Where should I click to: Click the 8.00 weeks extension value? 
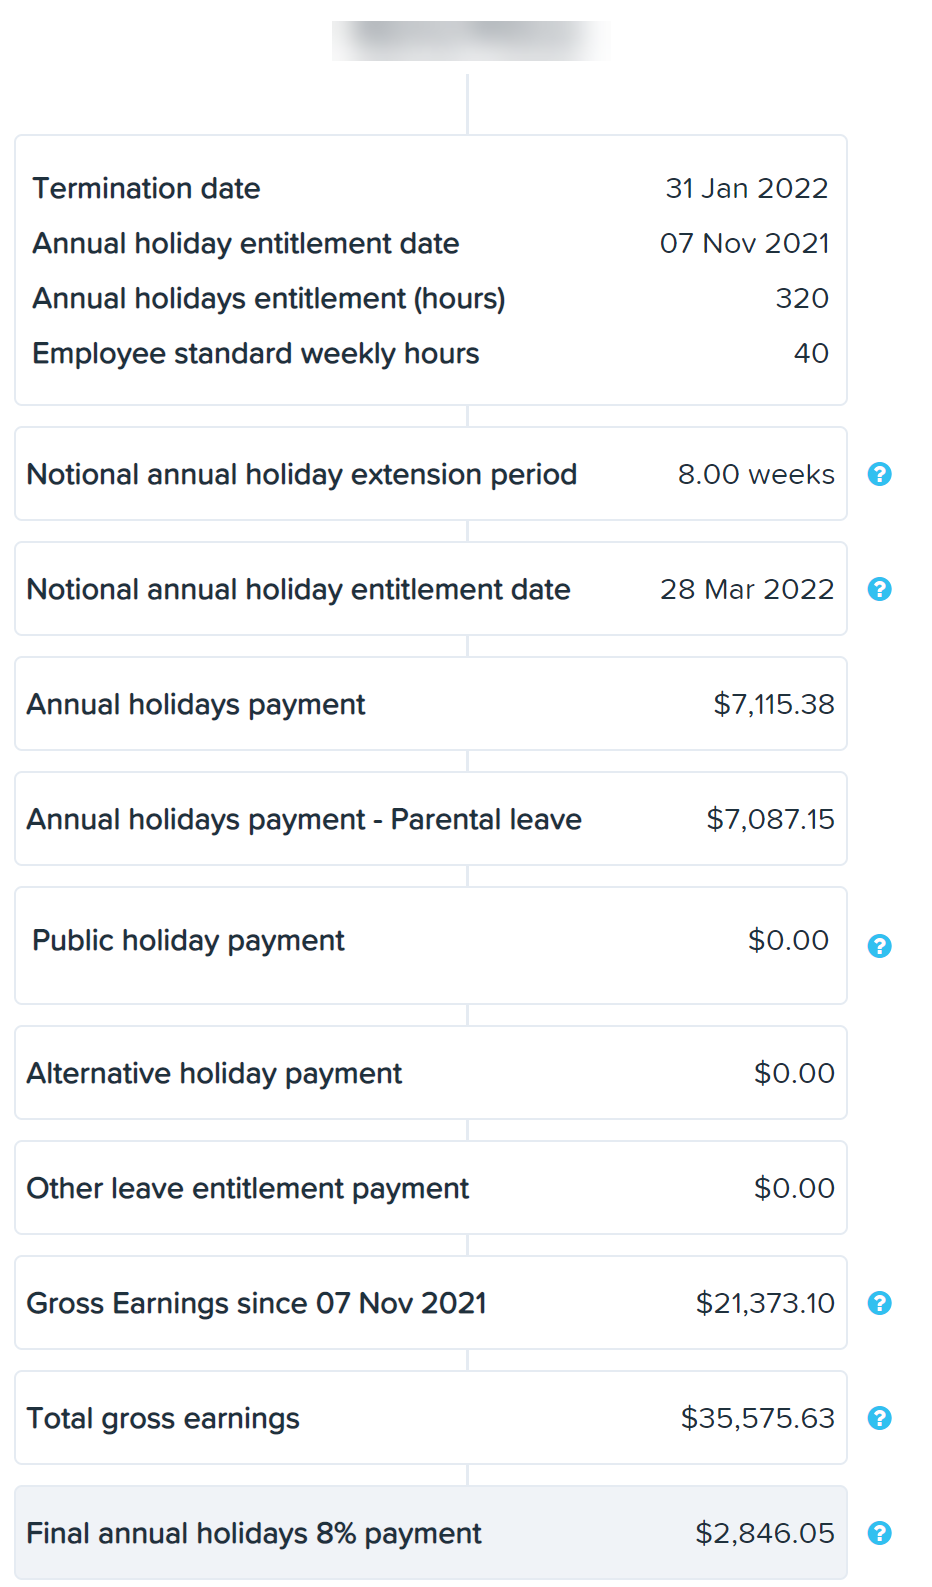pyautogui.click(x=756, y=474)
